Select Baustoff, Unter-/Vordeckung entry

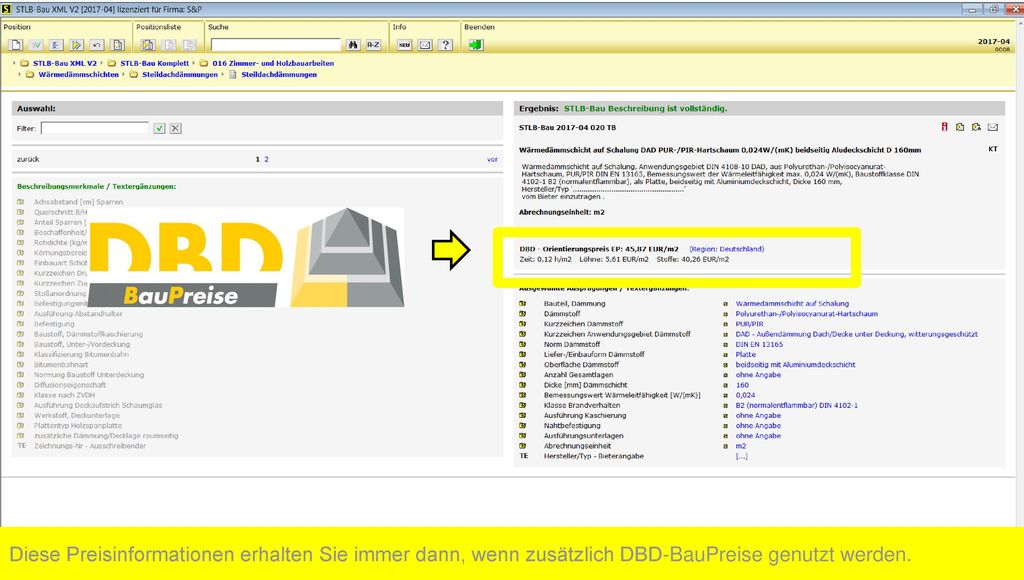click(x=82, y=344)
